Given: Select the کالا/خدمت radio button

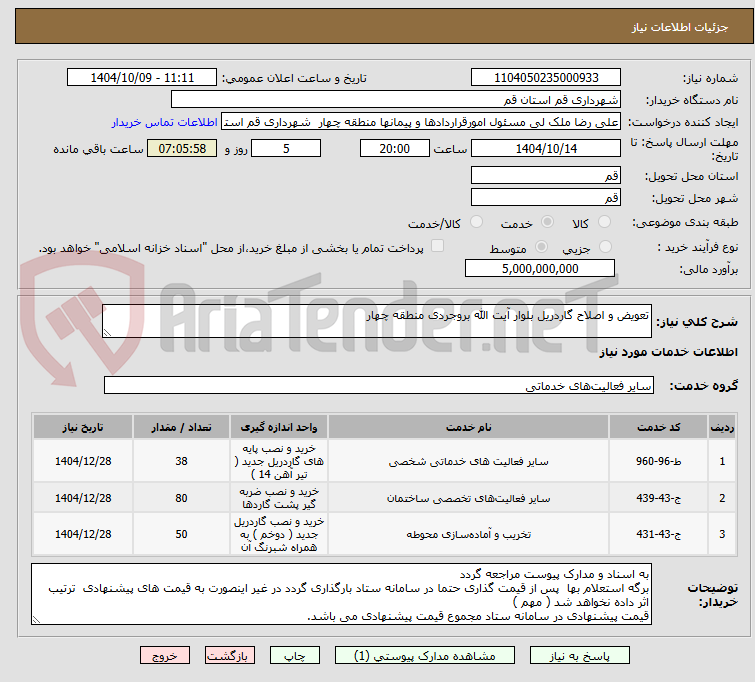Looking at the screenshot, I should (476, 222).
